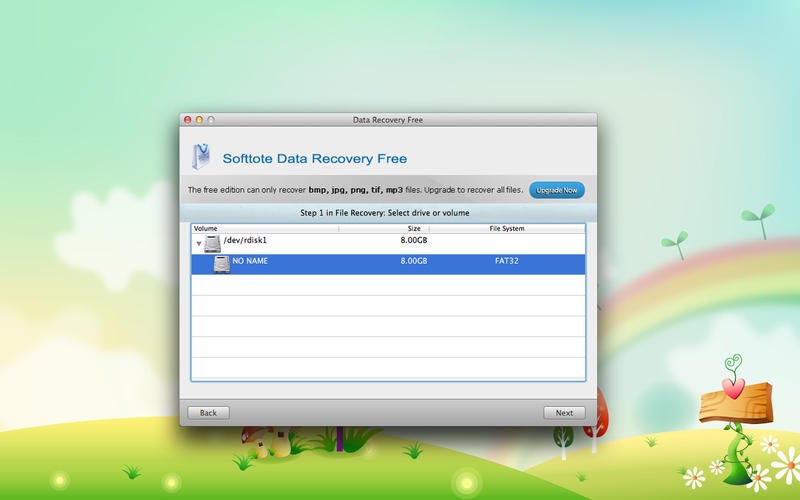Click the 8.00GB size of NO NAME

pos(413,261)
